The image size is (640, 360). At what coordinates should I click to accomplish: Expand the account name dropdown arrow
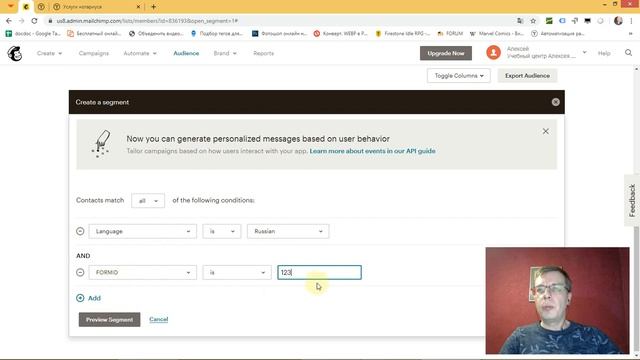[x=584, y=52]
